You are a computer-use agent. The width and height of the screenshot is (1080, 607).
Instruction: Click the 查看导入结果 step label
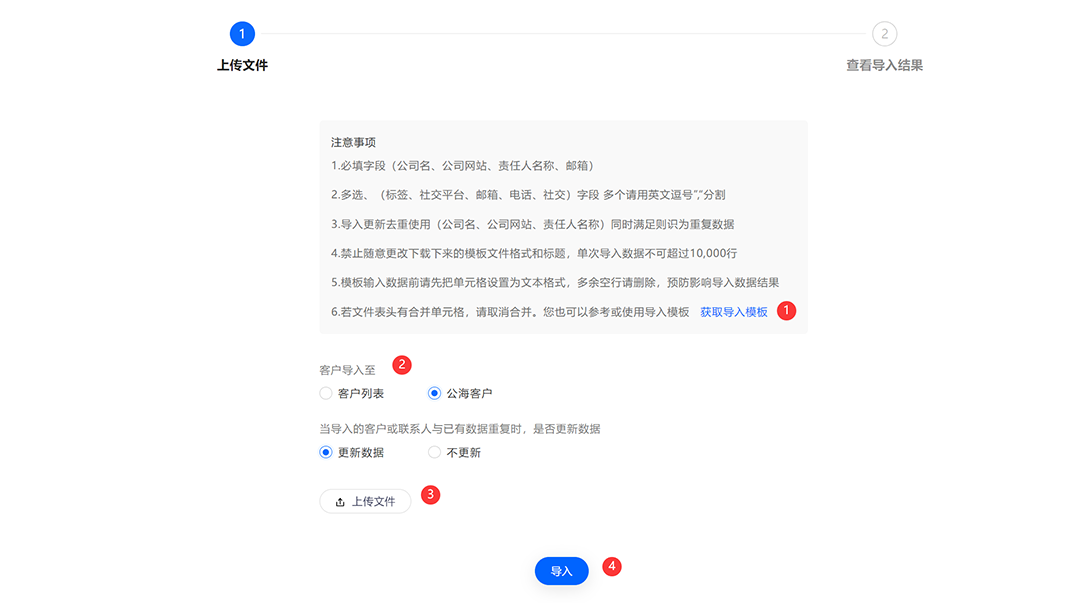(884, 65)
